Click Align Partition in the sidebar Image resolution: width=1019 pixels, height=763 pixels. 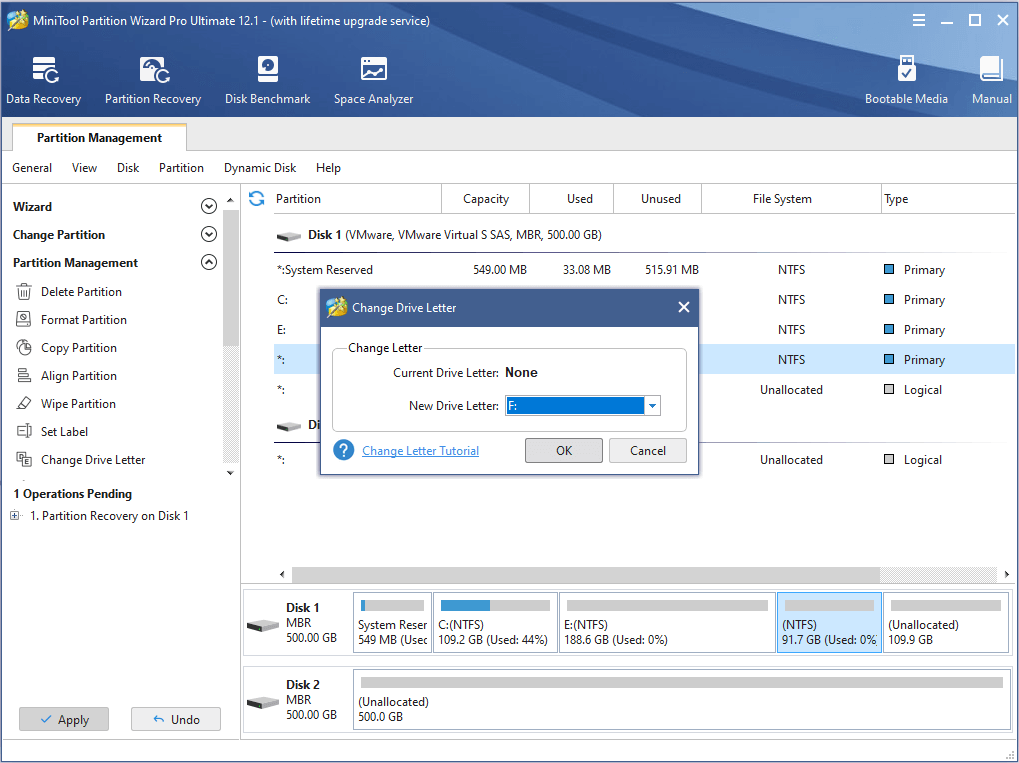pos(79,376)
